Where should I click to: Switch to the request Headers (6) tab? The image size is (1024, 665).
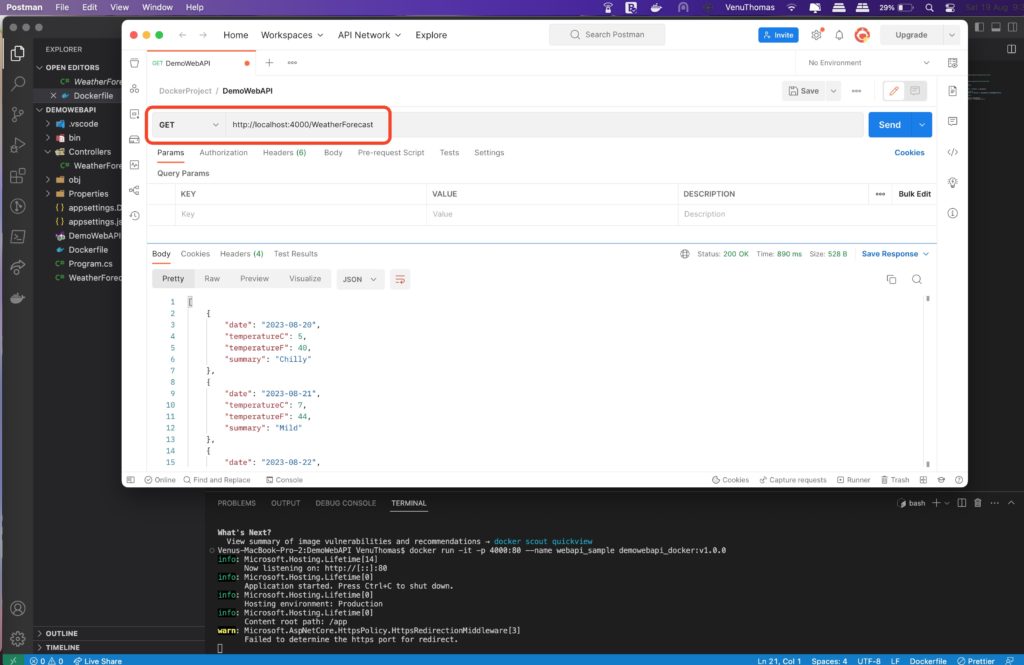point(284,153)
